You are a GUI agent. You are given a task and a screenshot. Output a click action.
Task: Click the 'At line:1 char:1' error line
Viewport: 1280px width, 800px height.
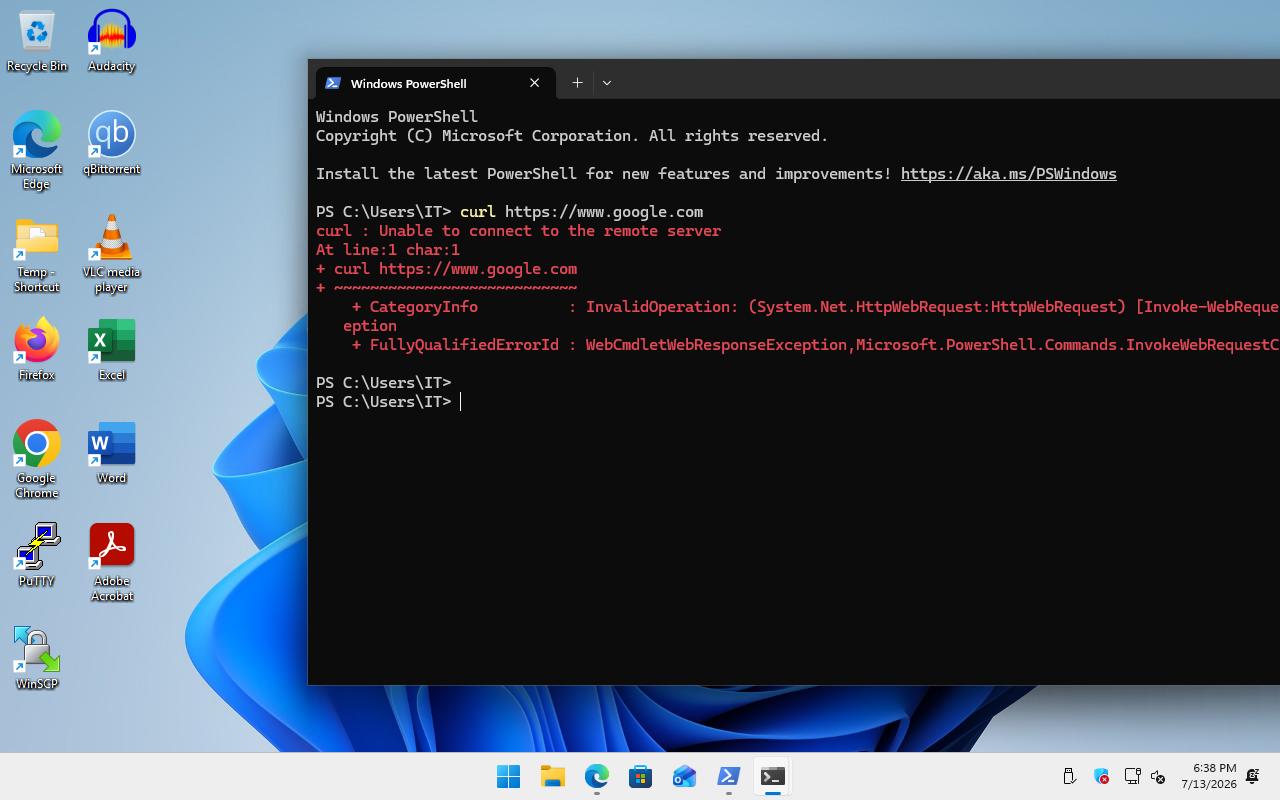[x=388, y=250]
